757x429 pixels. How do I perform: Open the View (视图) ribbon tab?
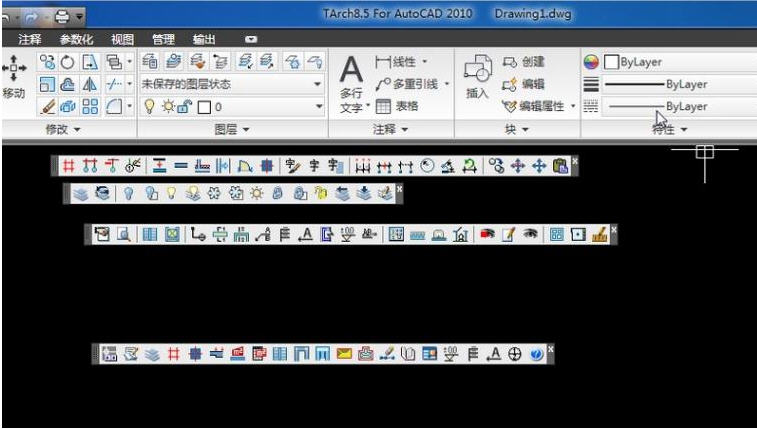tap(122, 40)
